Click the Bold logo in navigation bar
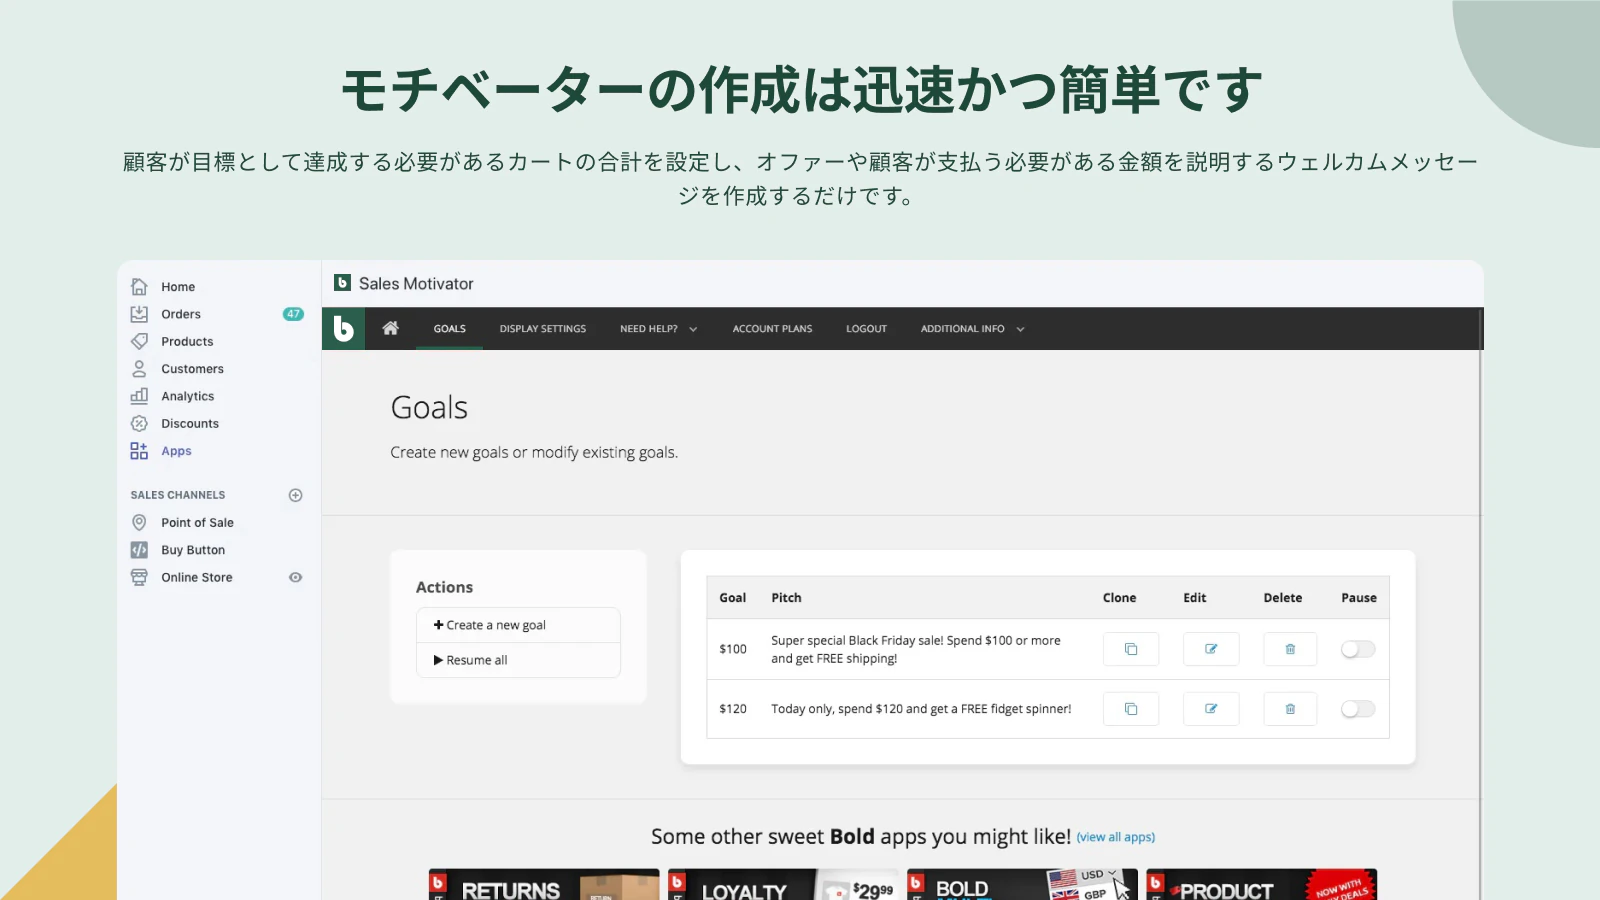Screen dimensions: 1600x900 (x=343, y=328)
